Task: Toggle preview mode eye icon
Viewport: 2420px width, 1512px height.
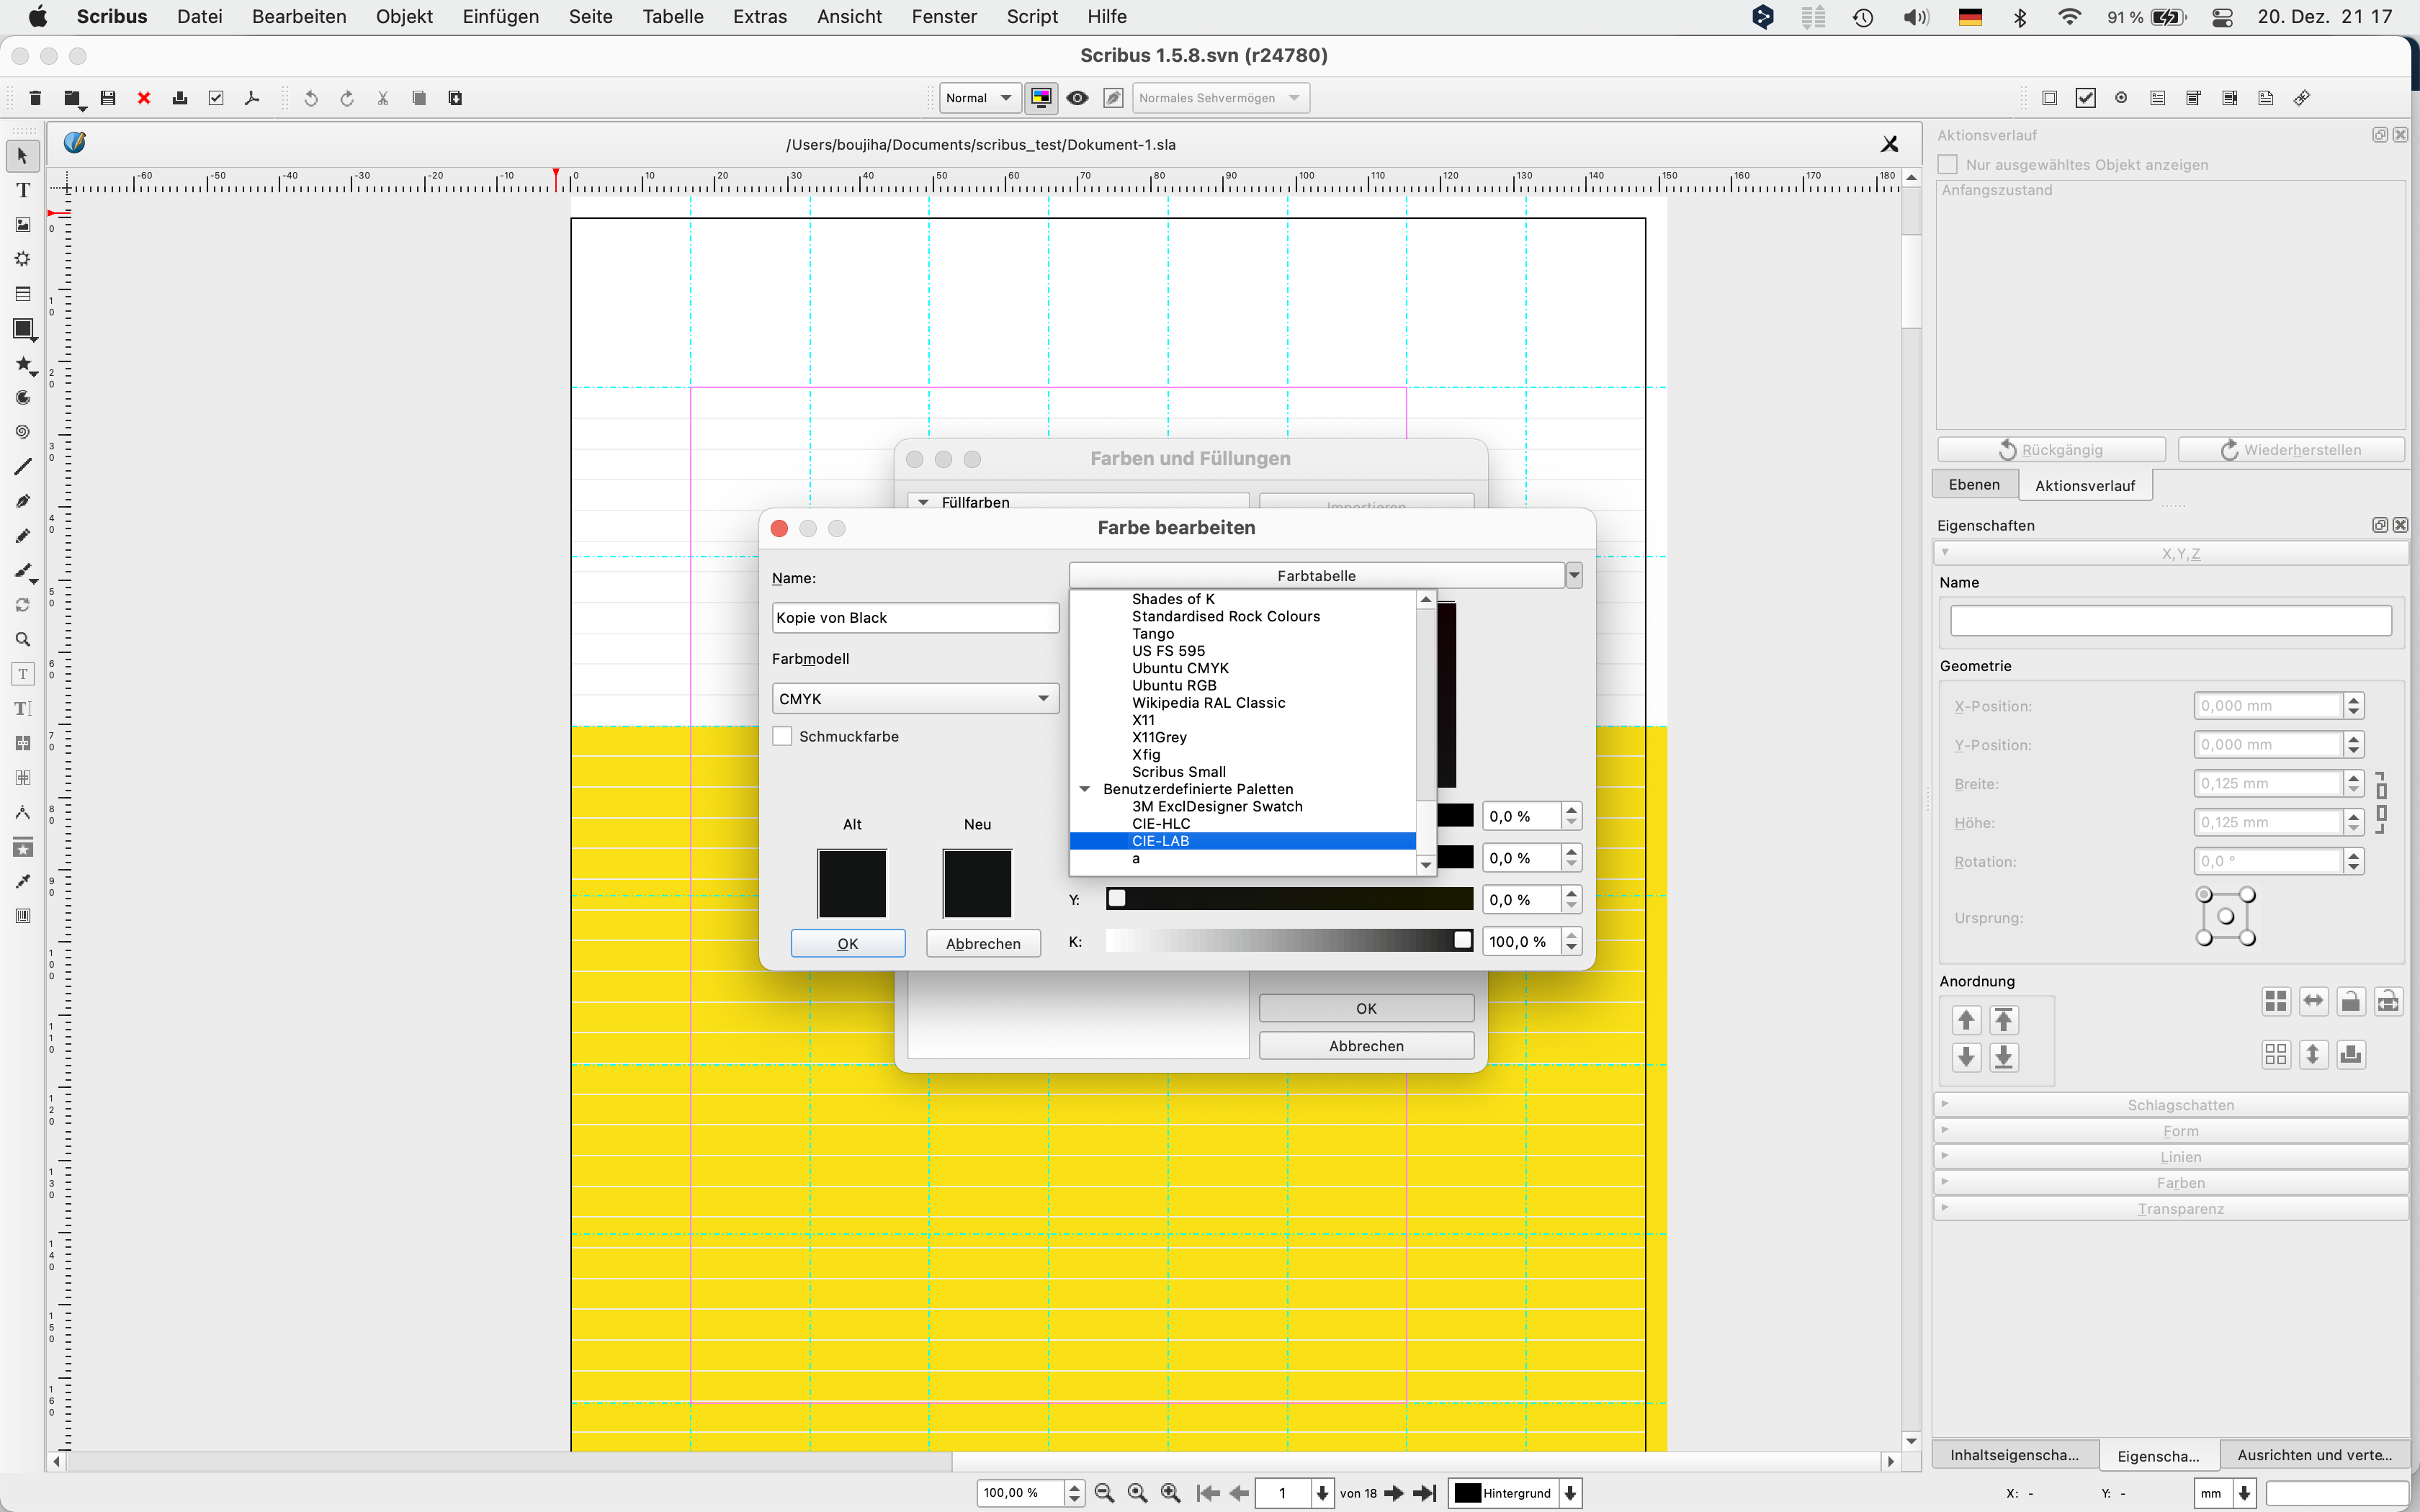Action: click(1077, 98)
